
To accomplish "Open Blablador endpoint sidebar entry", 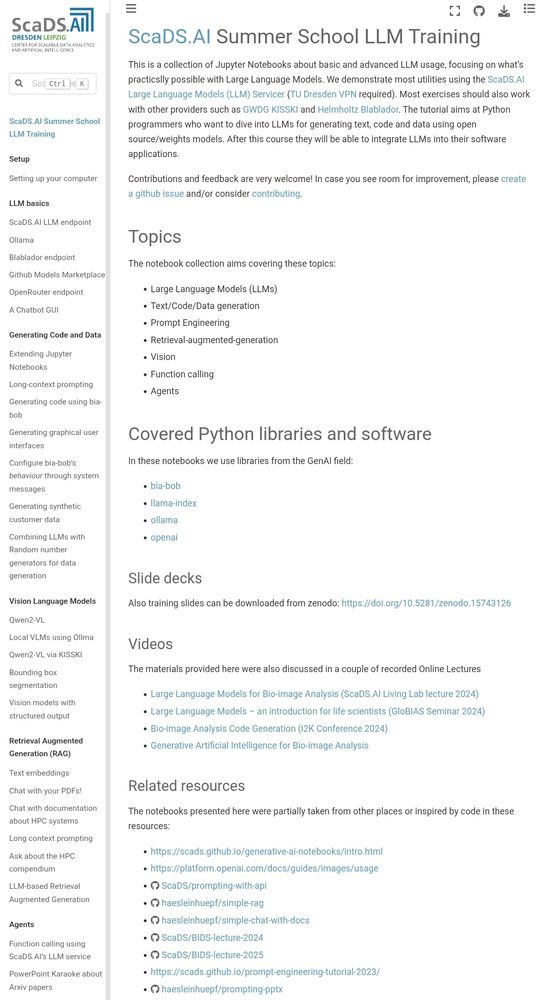I will tap(42, 258).
